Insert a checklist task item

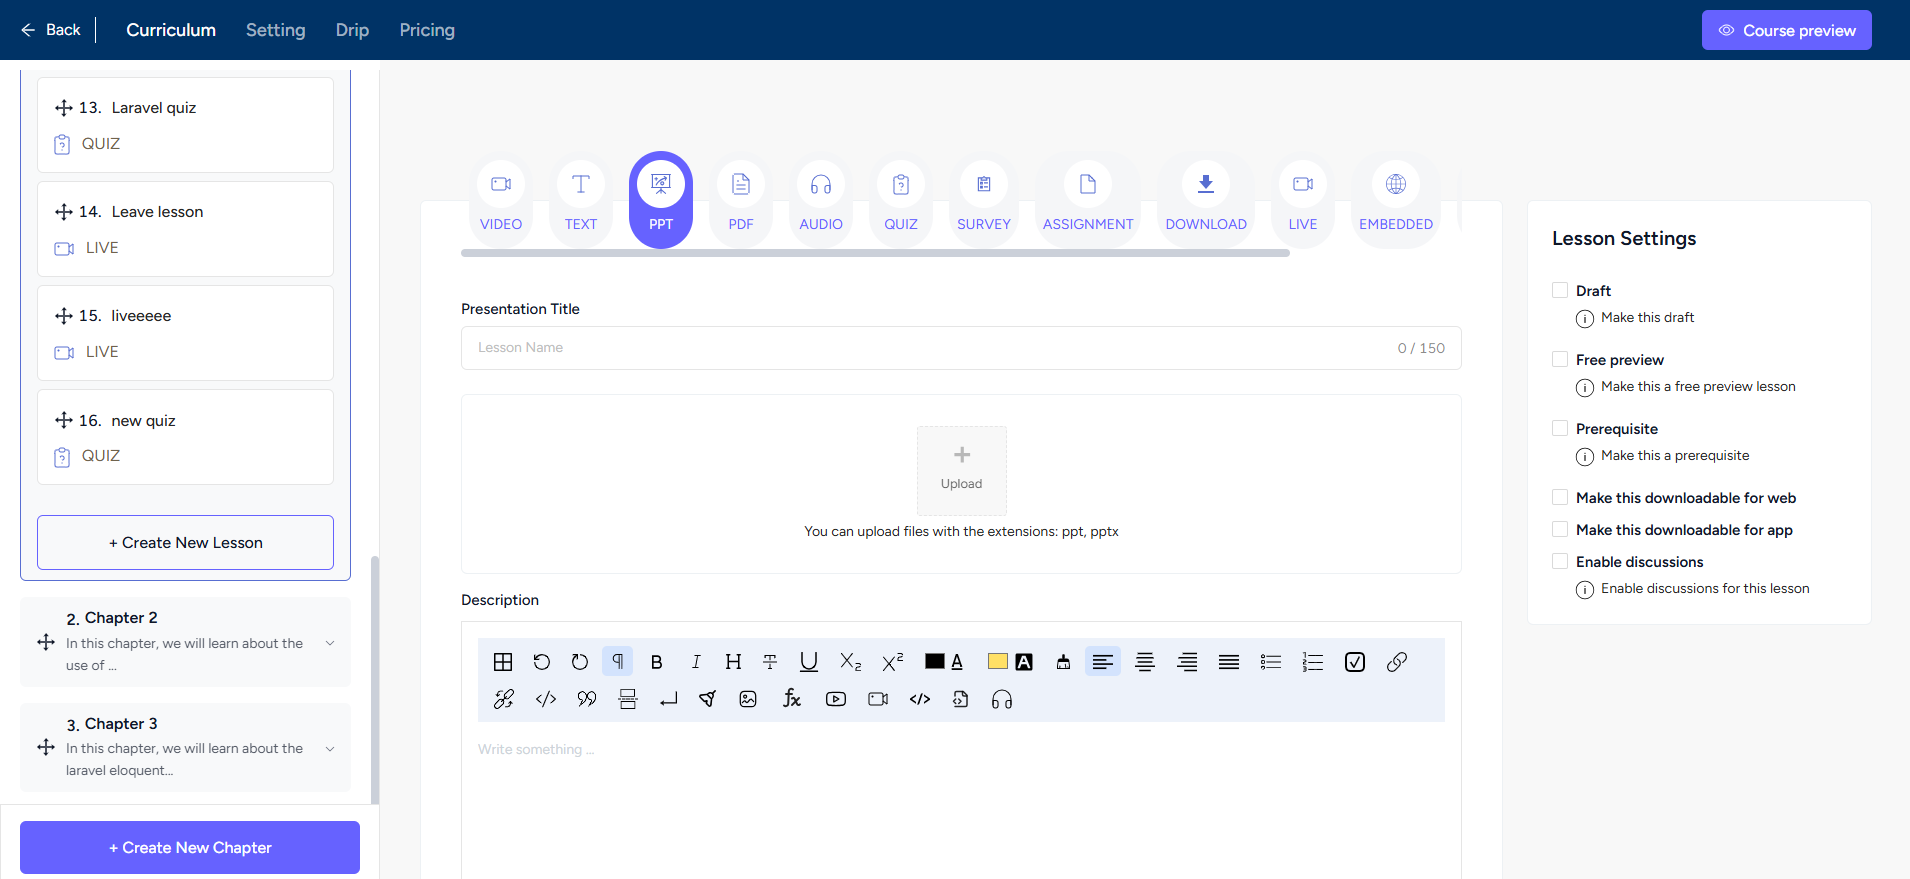pos(1355,662)
